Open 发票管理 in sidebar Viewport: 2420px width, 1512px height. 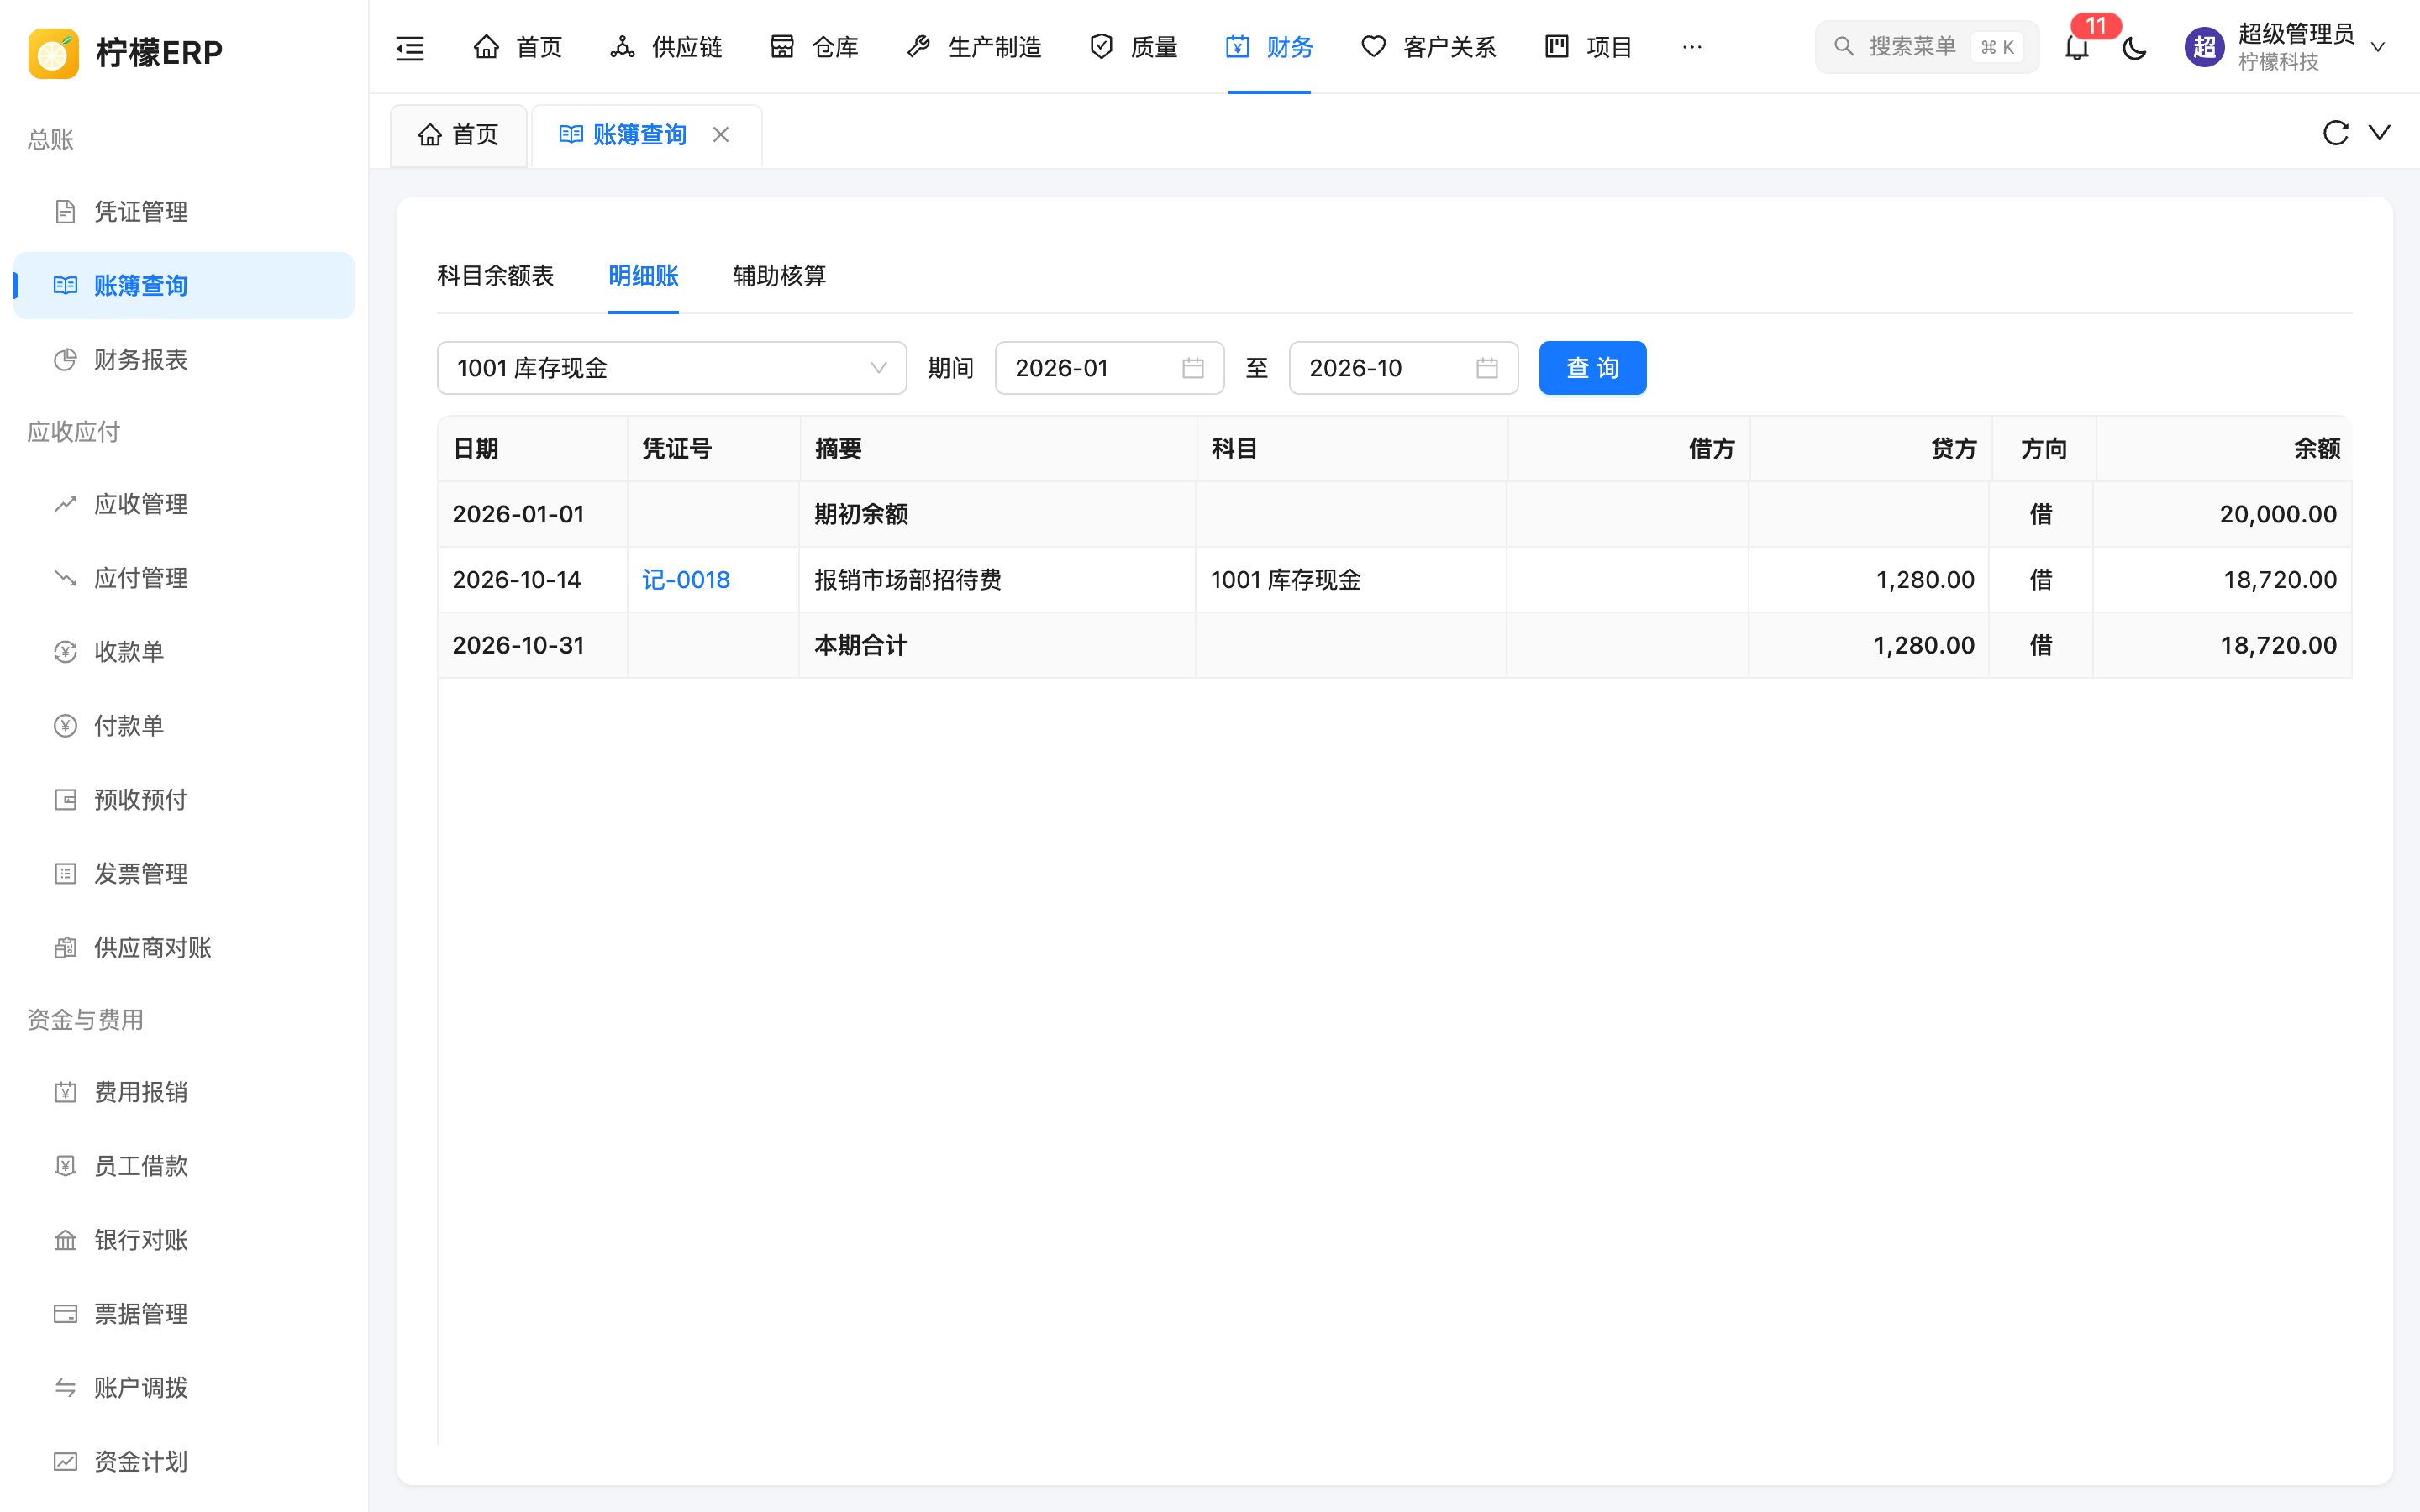184,874
